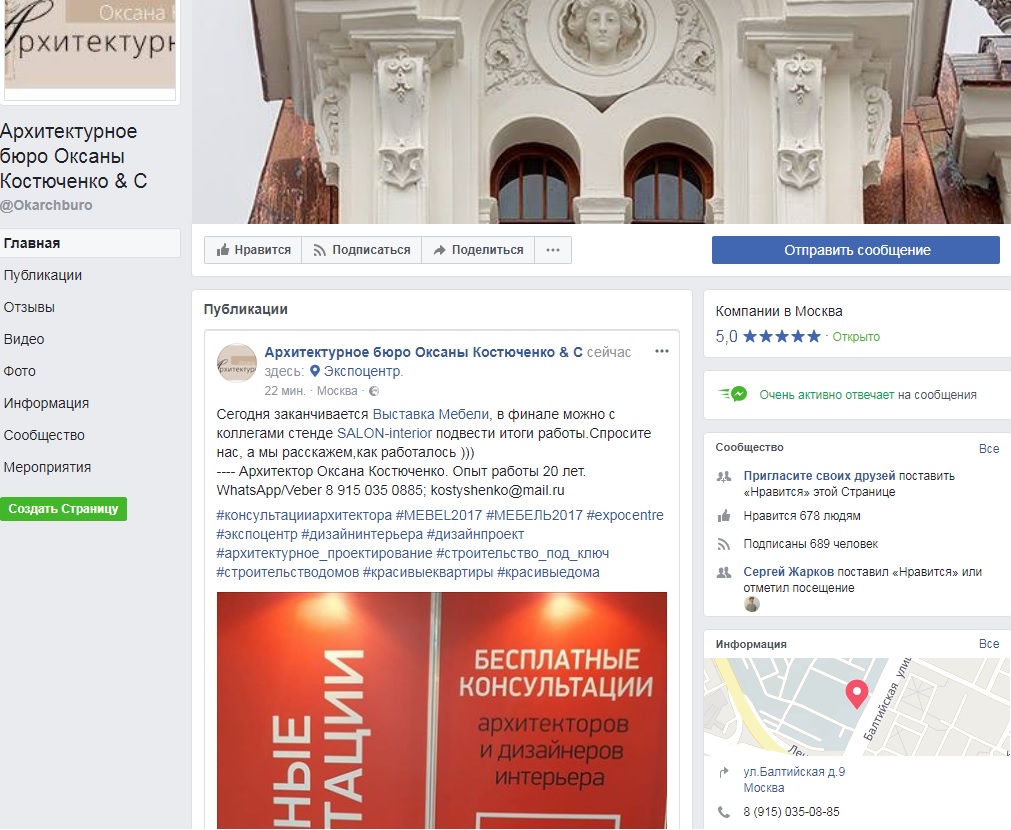This screenshot has width=1011, height=830.
Task: Click the green Открыто status text
Action: (x=856, y=337)
